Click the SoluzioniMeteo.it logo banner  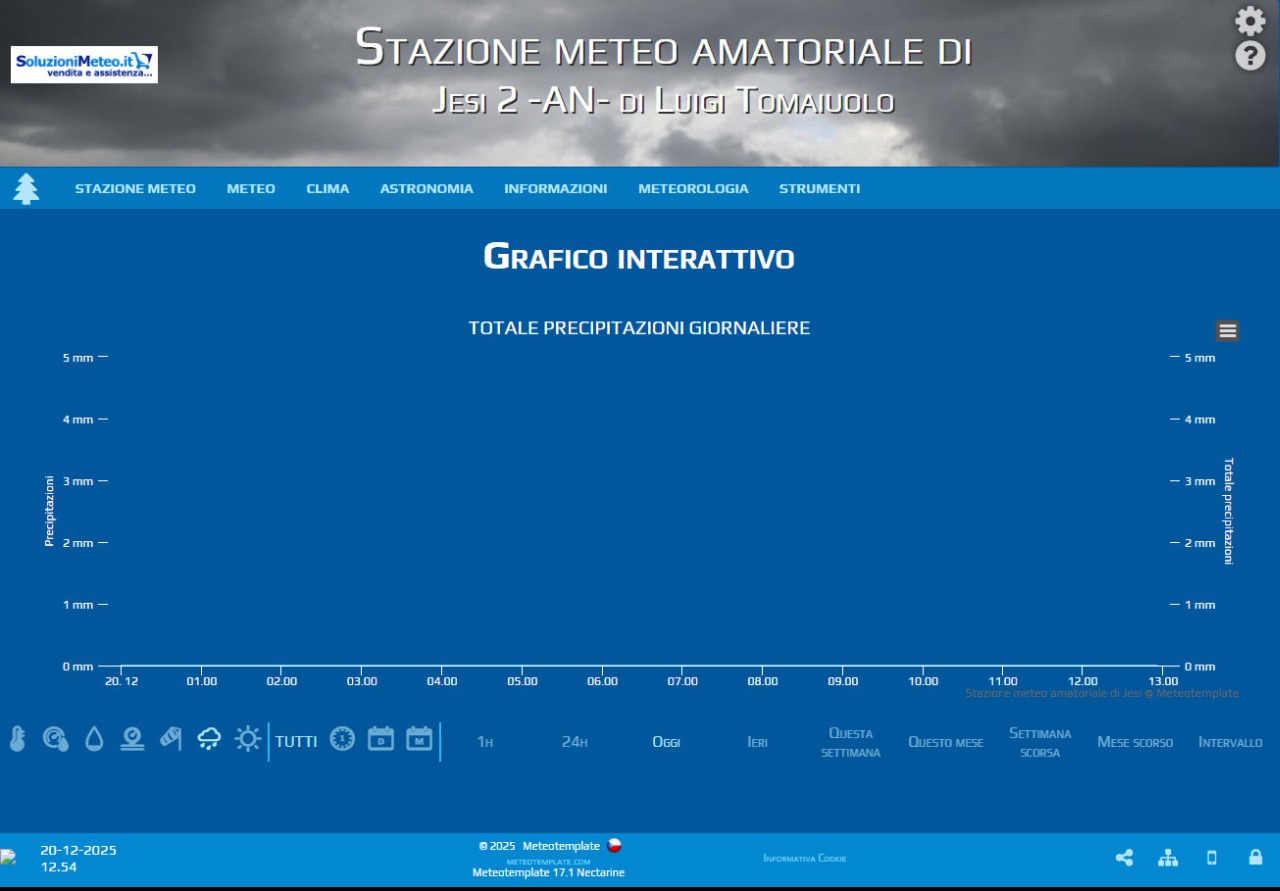tap(84, 65)
